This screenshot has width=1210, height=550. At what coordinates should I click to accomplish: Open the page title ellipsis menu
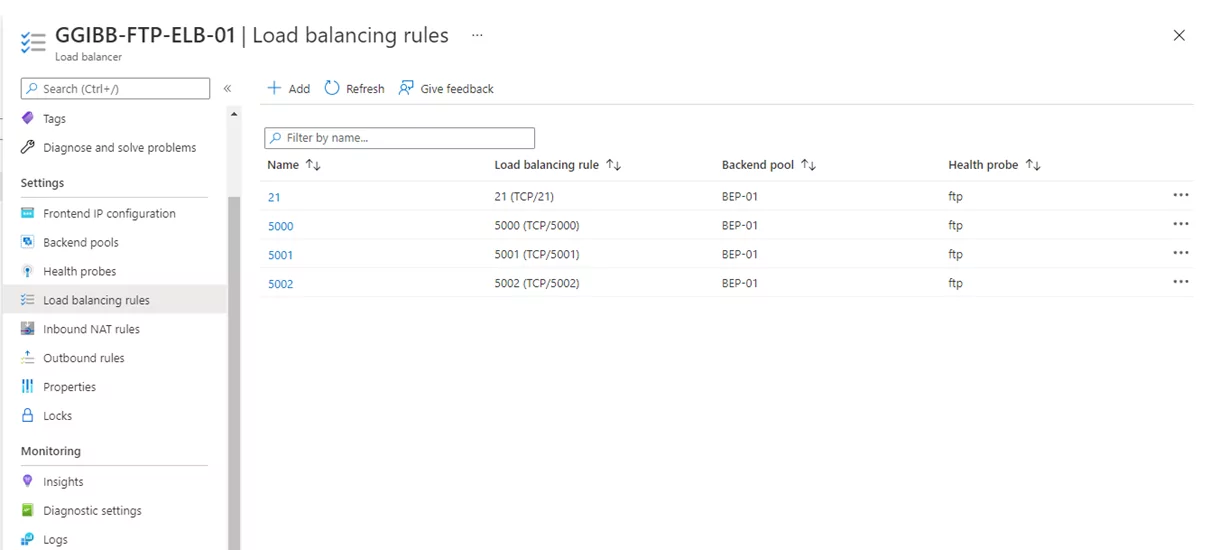coord(477,35)
